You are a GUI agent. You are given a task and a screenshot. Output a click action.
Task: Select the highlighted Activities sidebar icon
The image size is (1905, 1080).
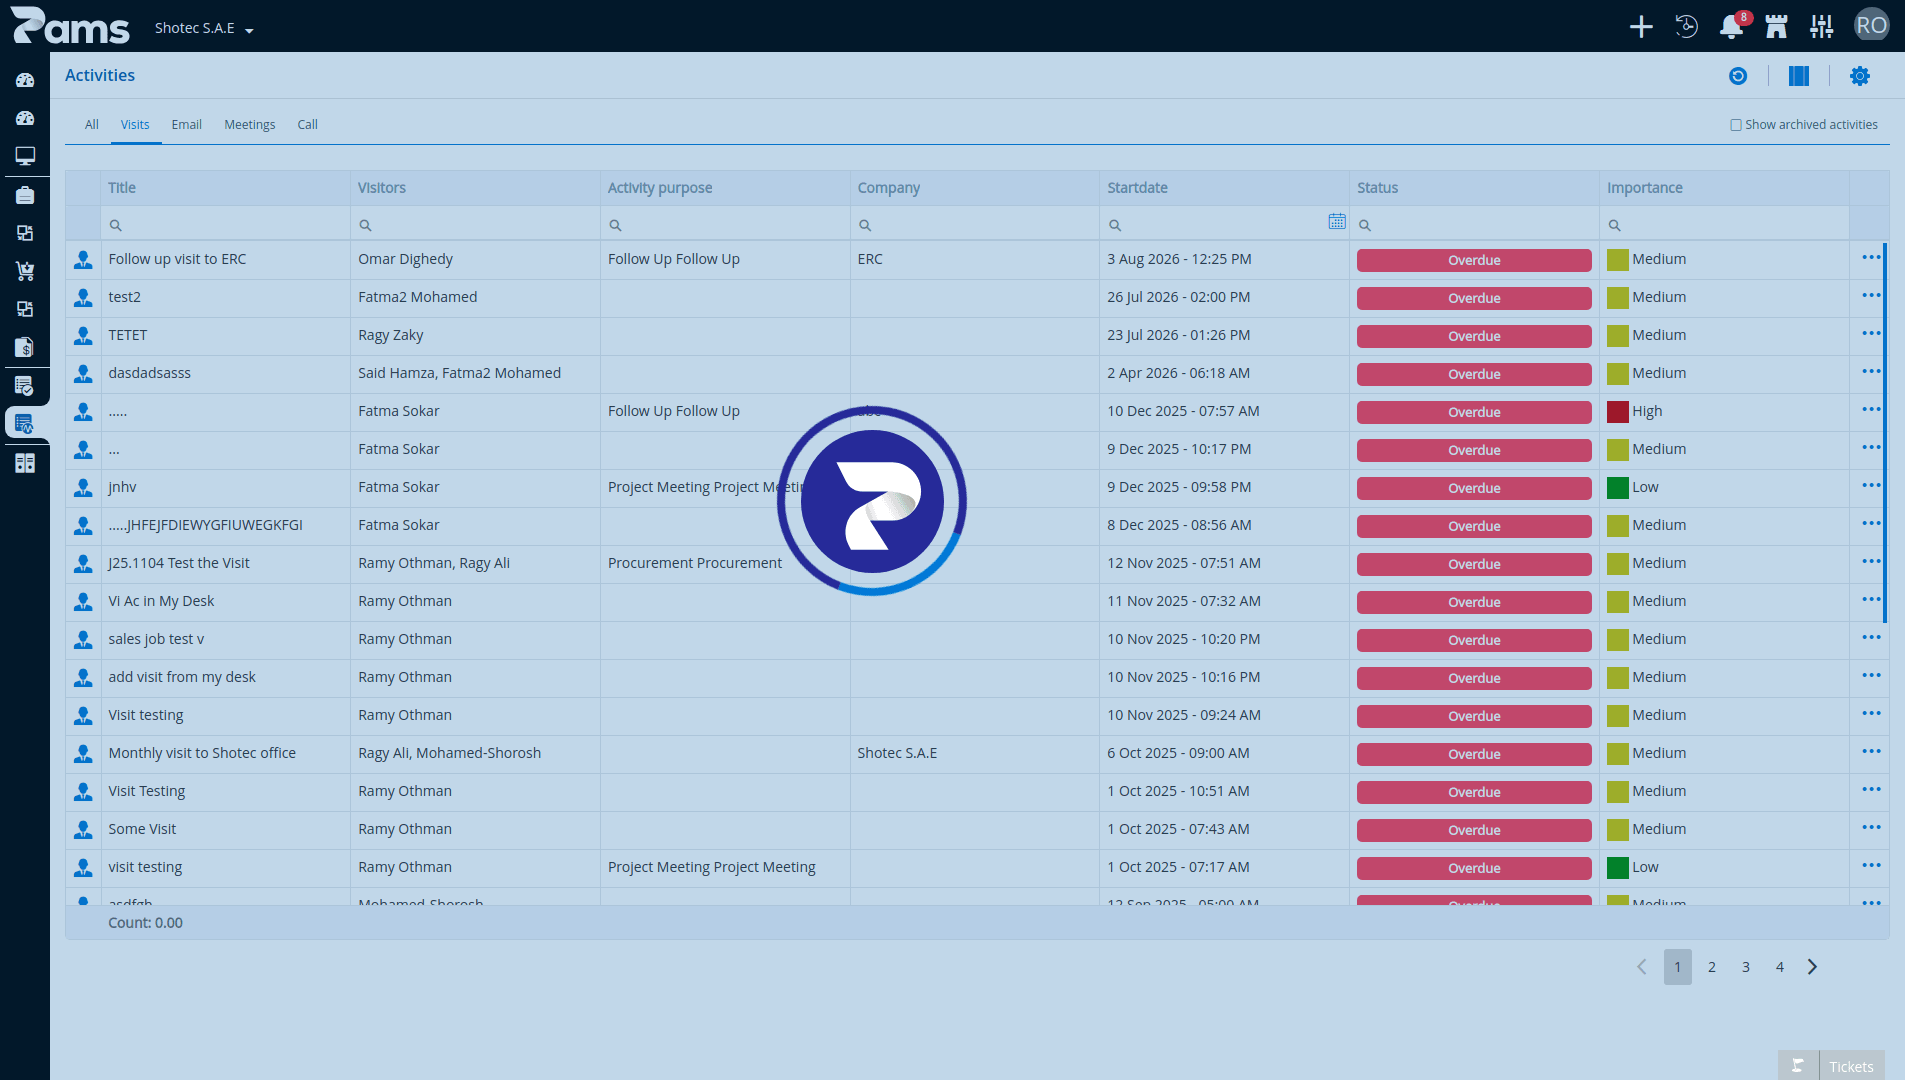coord(25,423)
